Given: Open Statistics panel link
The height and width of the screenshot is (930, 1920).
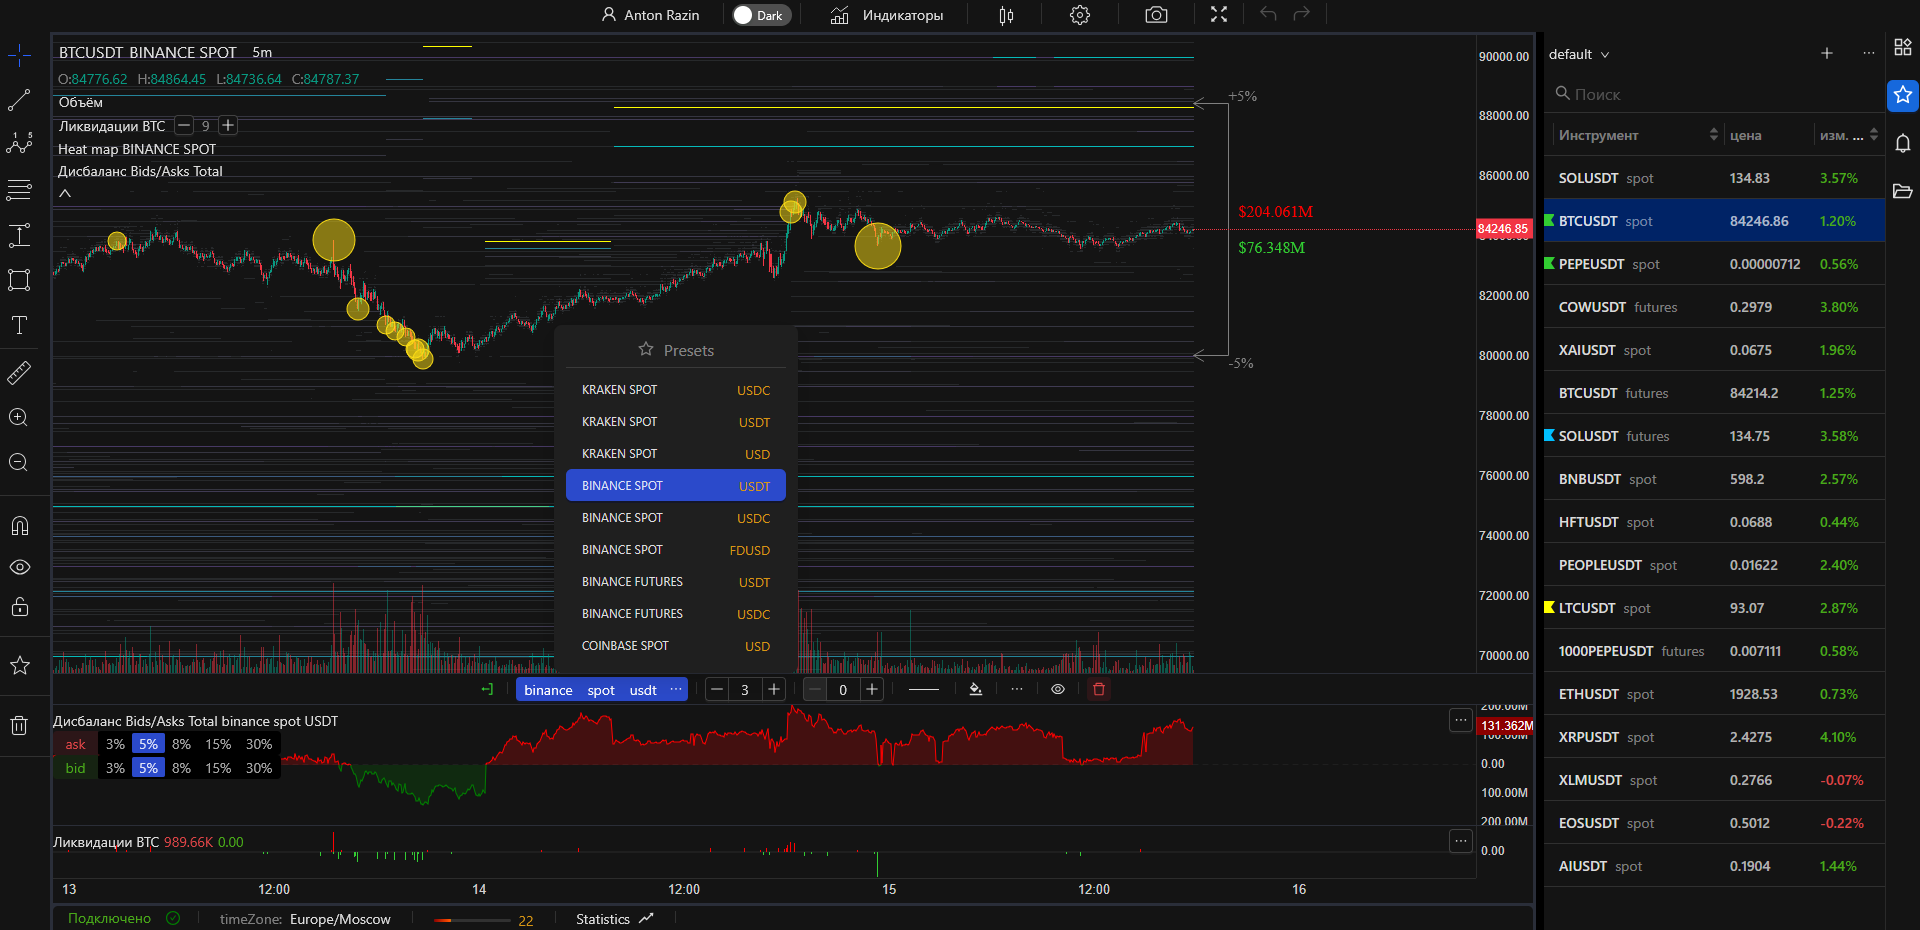Looking at the screenshot, I should 614,919.
